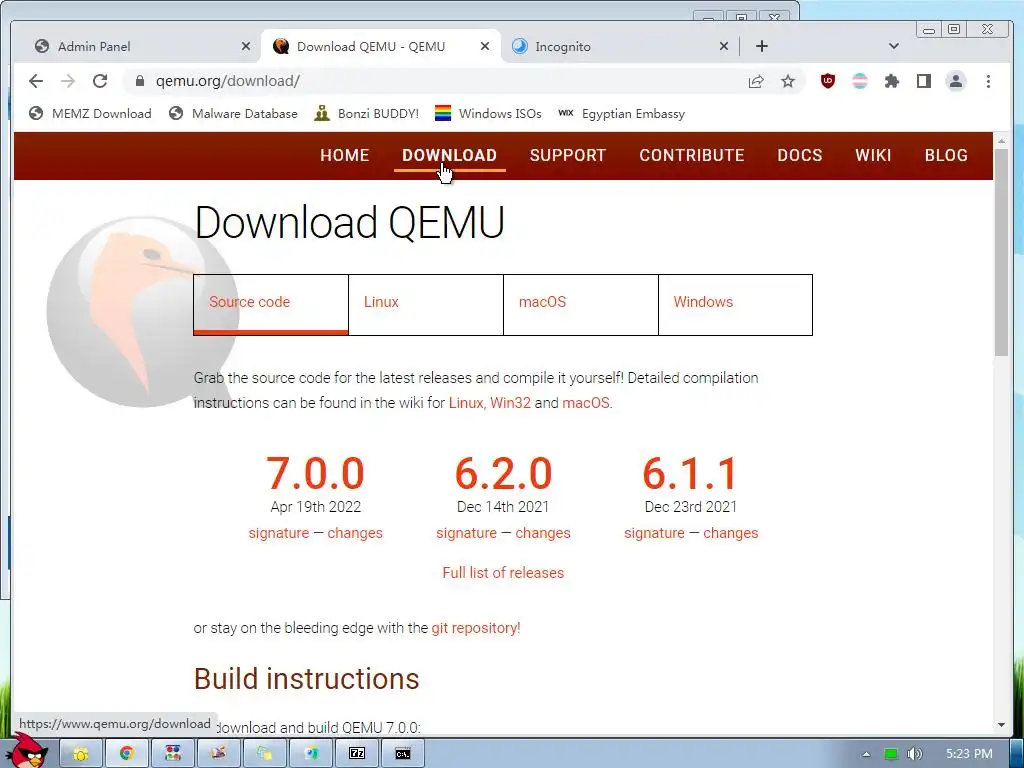This screenshot has width=1024, height=768.
Task: Open the Extensions puzzle-piece menu
Action: click(891, 81)
